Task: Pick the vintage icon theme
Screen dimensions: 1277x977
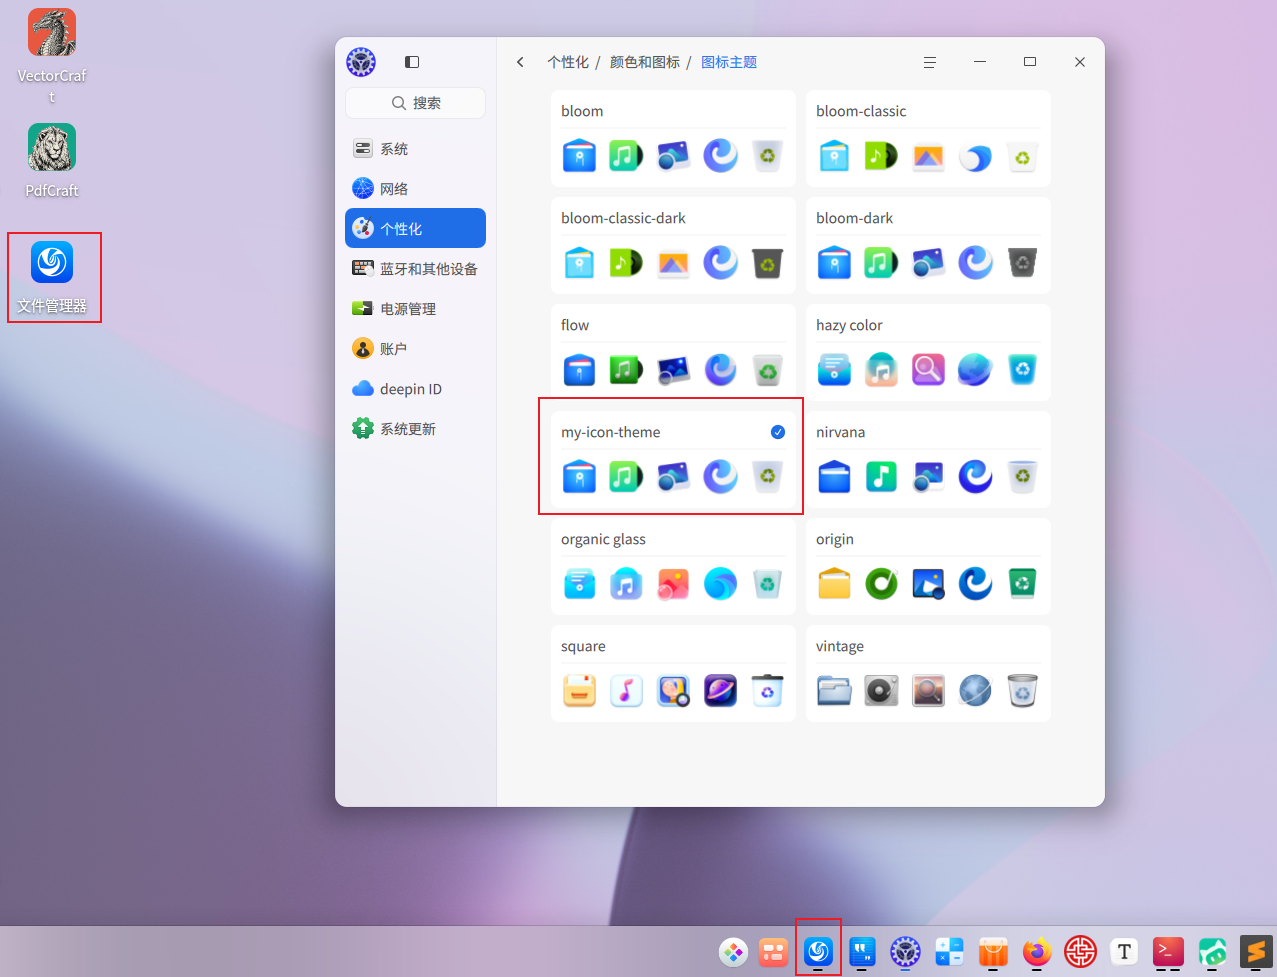Action: 928,673
